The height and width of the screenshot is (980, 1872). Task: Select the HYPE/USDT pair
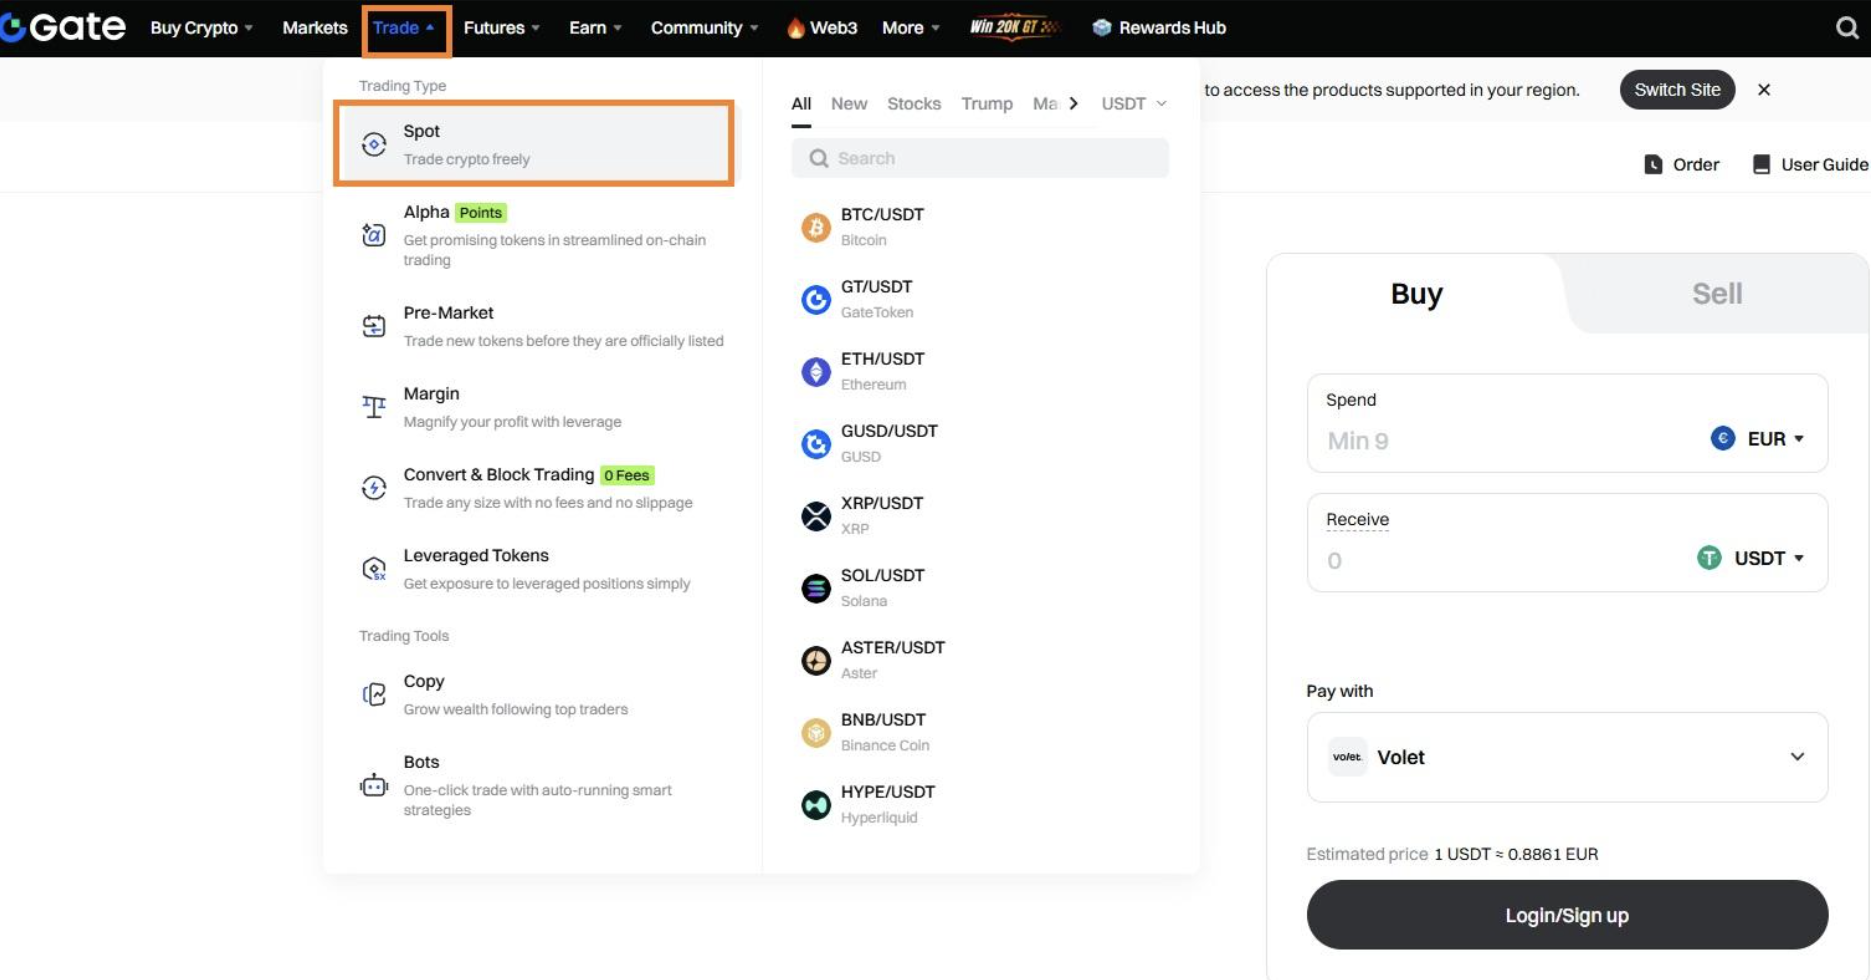[980, 804]
